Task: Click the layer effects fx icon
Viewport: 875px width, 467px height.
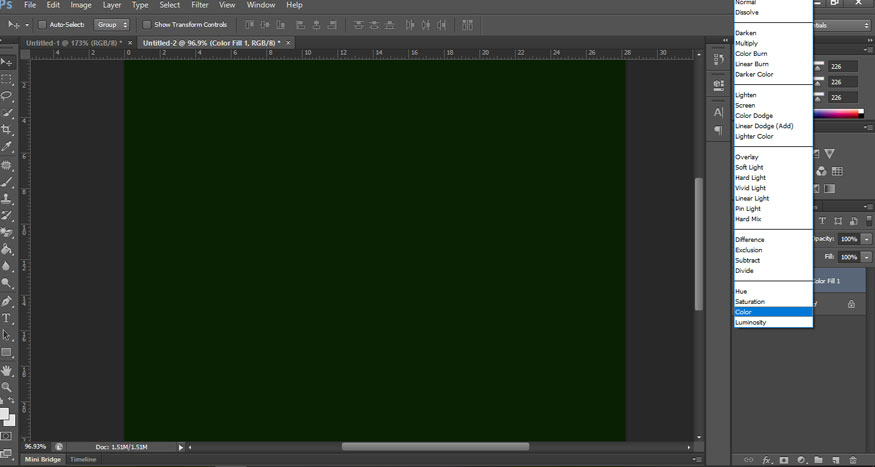Action: [767, 460]
